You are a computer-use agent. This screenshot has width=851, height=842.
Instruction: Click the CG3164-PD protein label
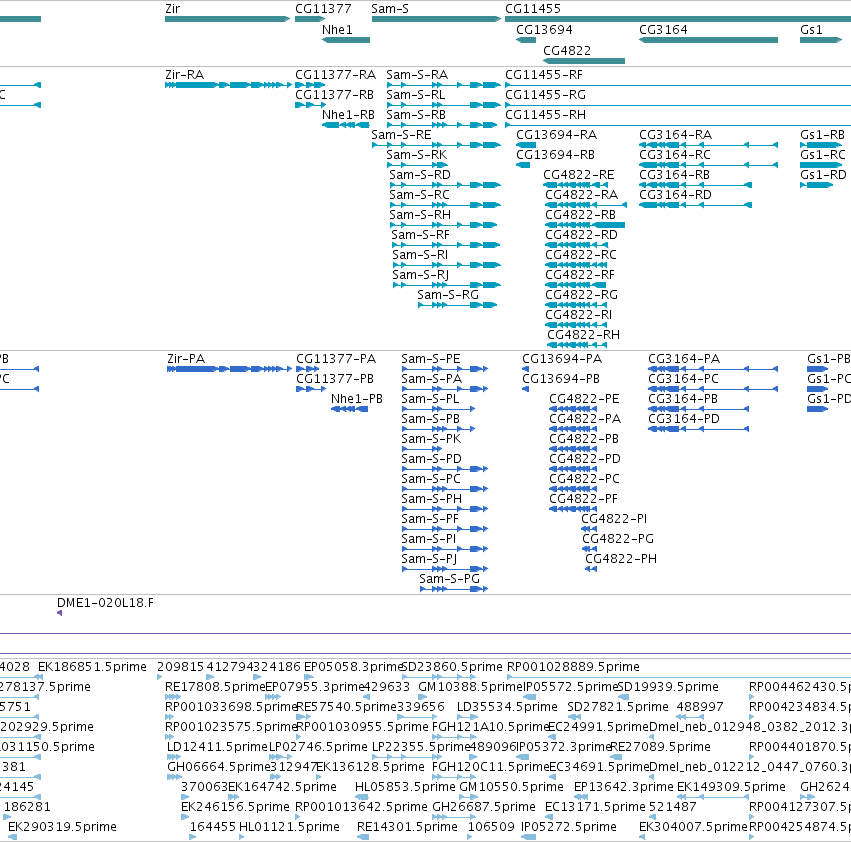click(684, 419)
